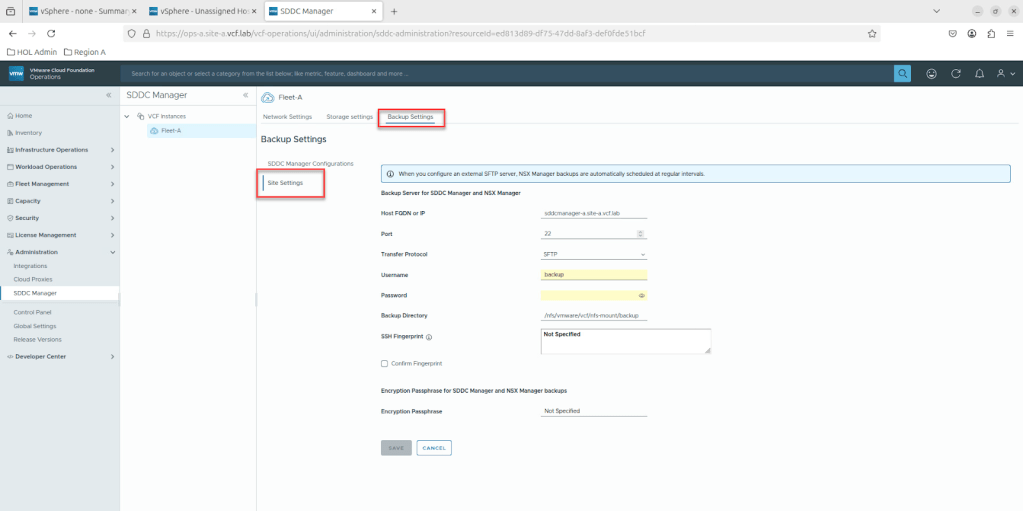1023x511 pixels.
Task: Open the Firefox account icon
Action: click(x=972, y=33)
